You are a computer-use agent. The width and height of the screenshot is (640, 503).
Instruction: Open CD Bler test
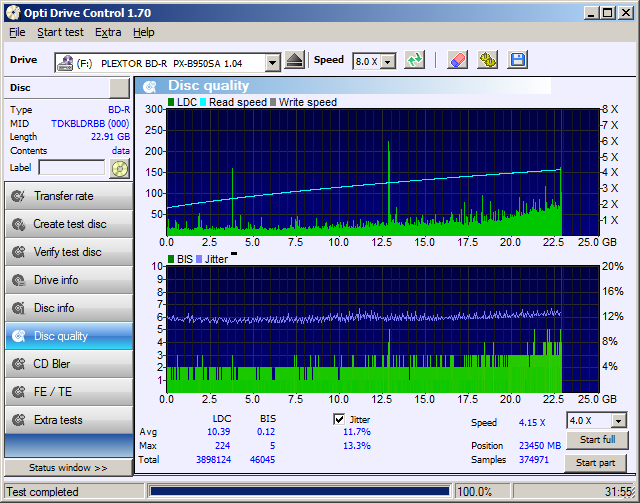(69, 364)
